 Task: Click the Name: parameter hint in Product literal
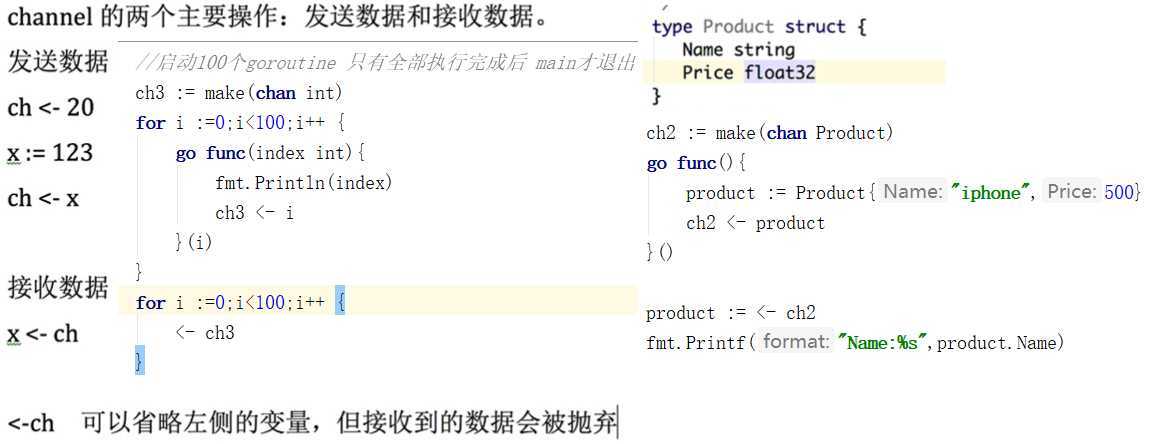pyautogui.click(x=913, y=193)
